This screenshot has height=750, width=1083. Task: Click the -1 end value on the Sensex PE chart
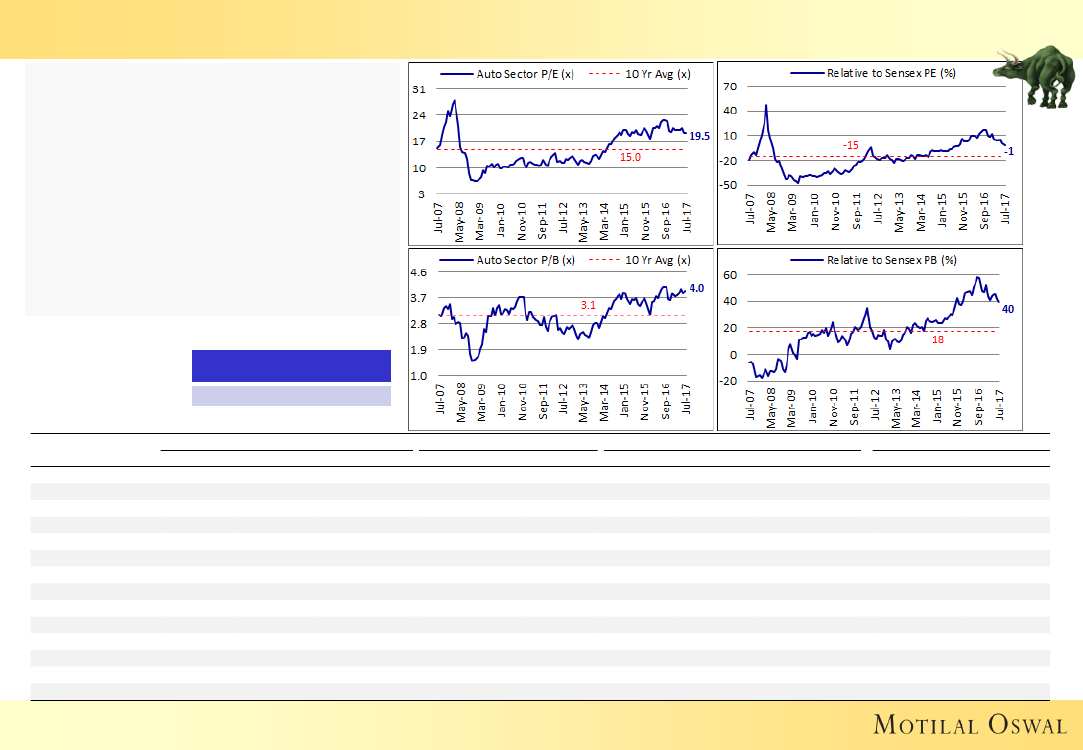tap(1010, 151)
